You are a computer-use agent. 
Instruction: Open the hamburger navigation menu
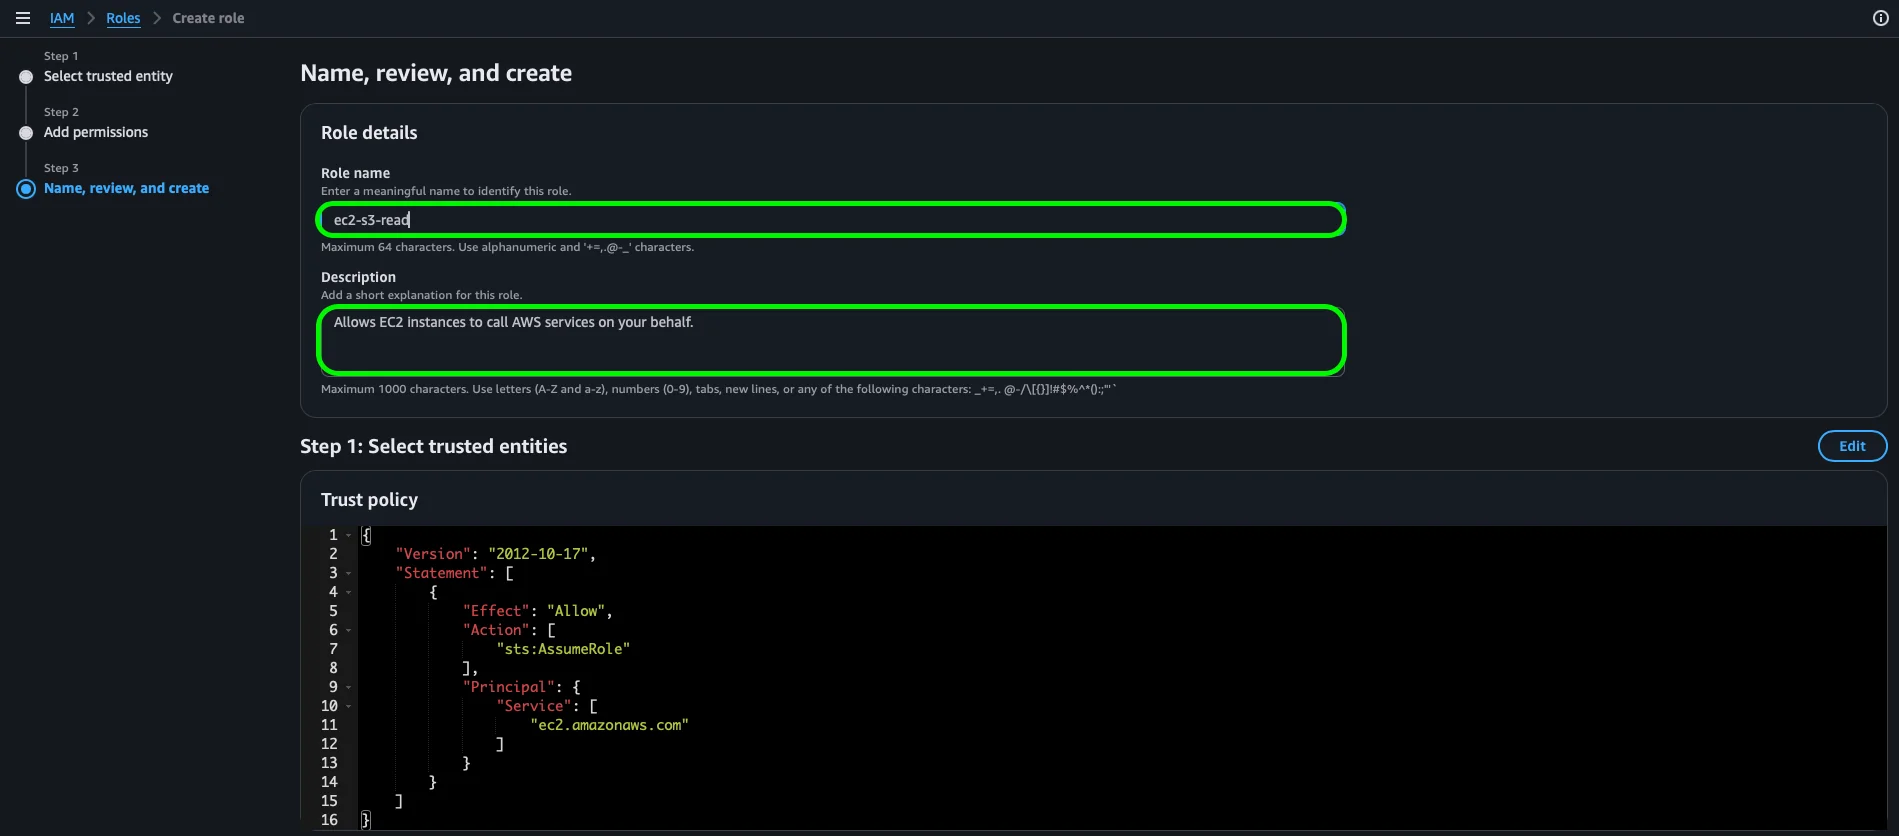click(x=23, y=18)
